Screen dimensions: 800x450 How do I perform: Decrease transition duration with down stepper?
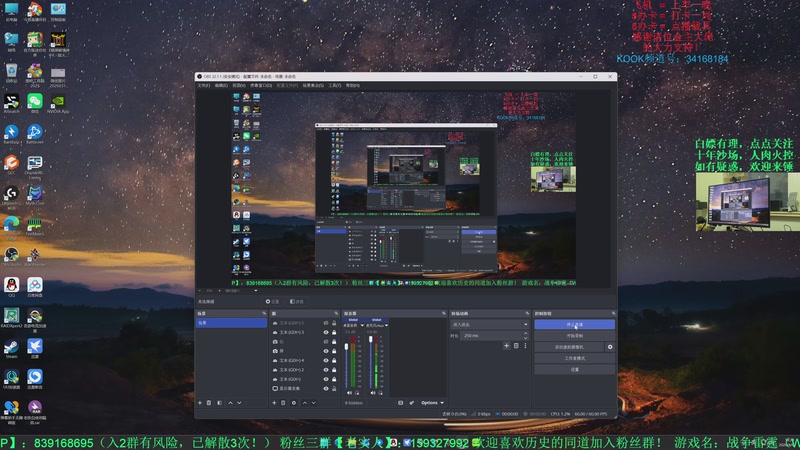coord(526,338)
